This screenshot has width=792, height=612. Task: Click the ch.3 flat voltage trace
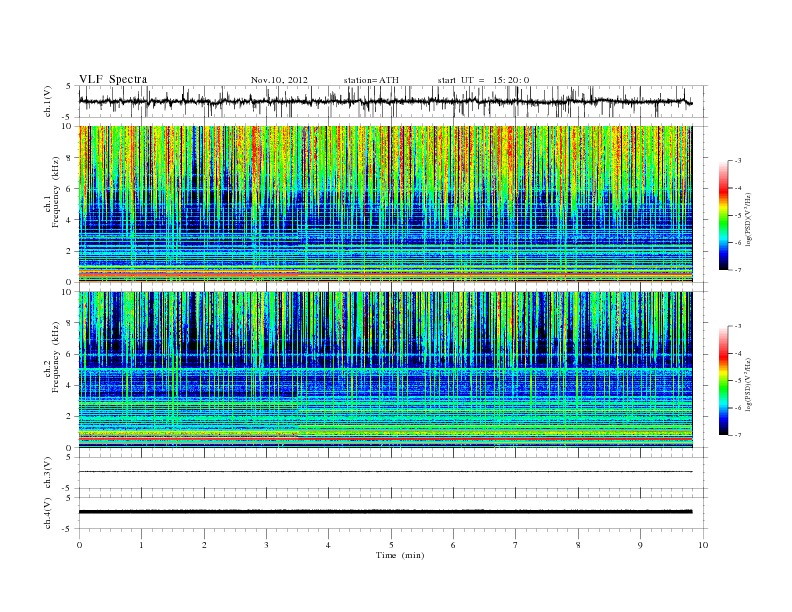pos(385,472)
